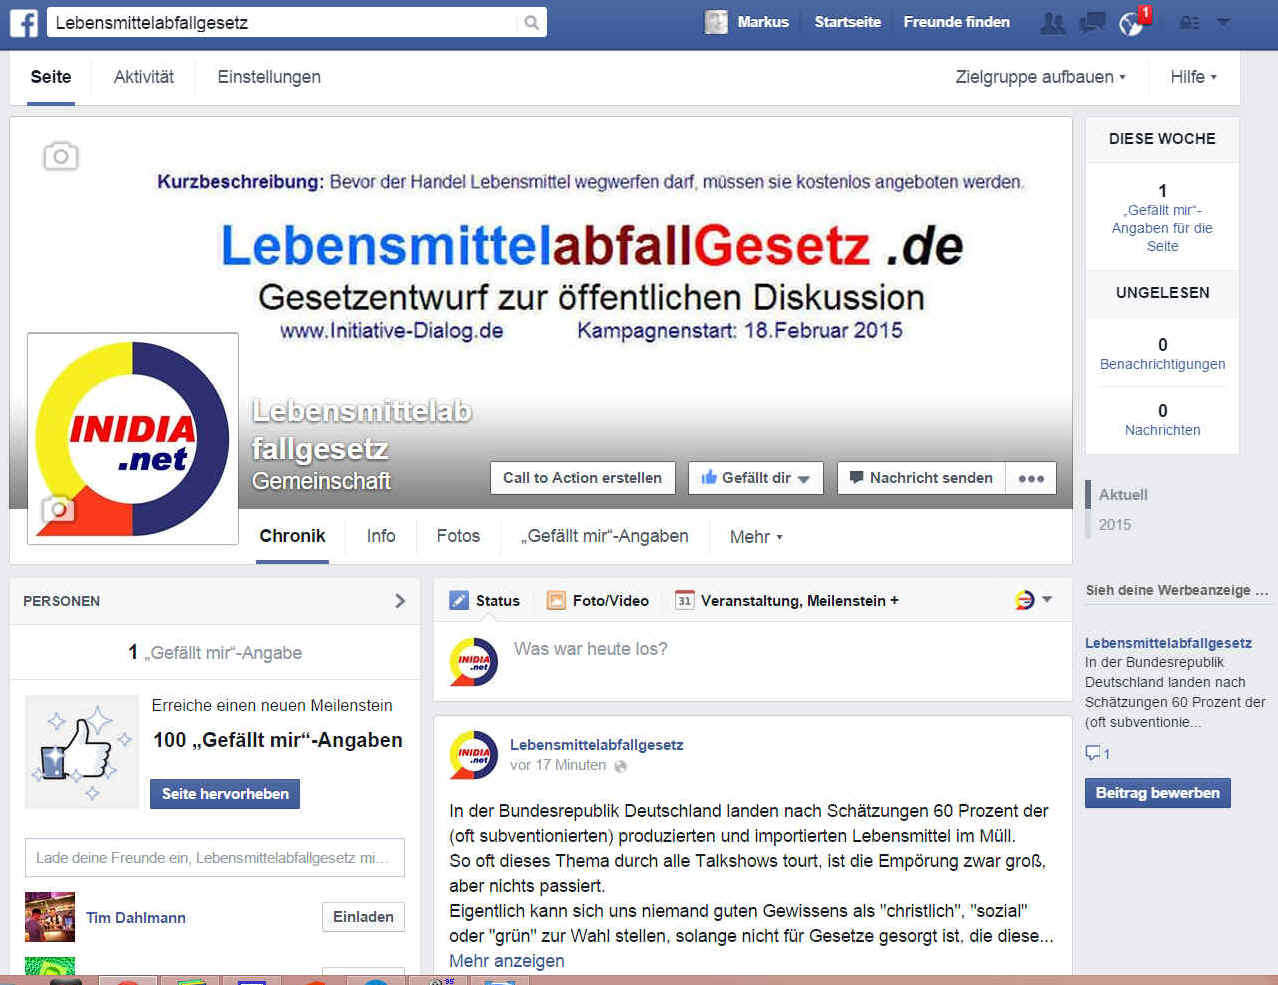Expand the Mehr tab dropdown
This screenshot has height=985, width=1278.
tap(756, 537)
